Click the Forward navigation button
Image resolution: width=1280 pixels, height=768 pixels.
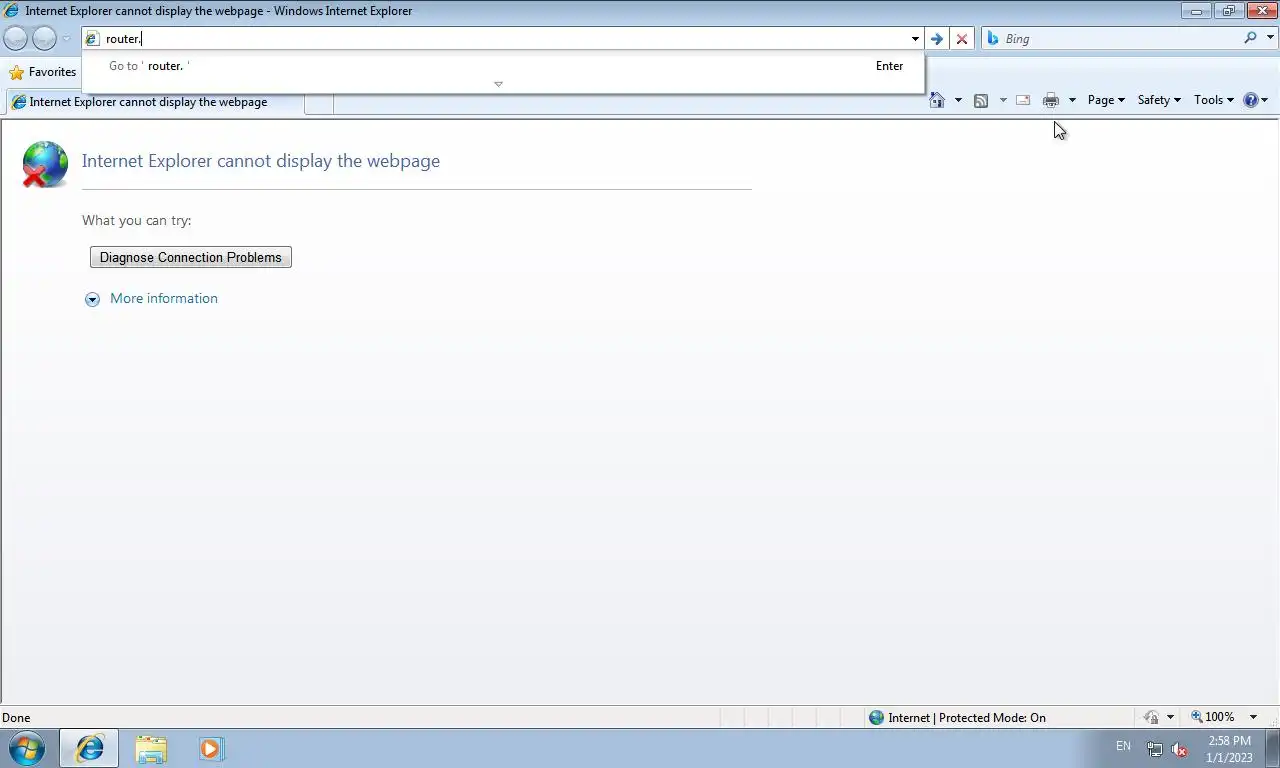(x=44, y=39)
